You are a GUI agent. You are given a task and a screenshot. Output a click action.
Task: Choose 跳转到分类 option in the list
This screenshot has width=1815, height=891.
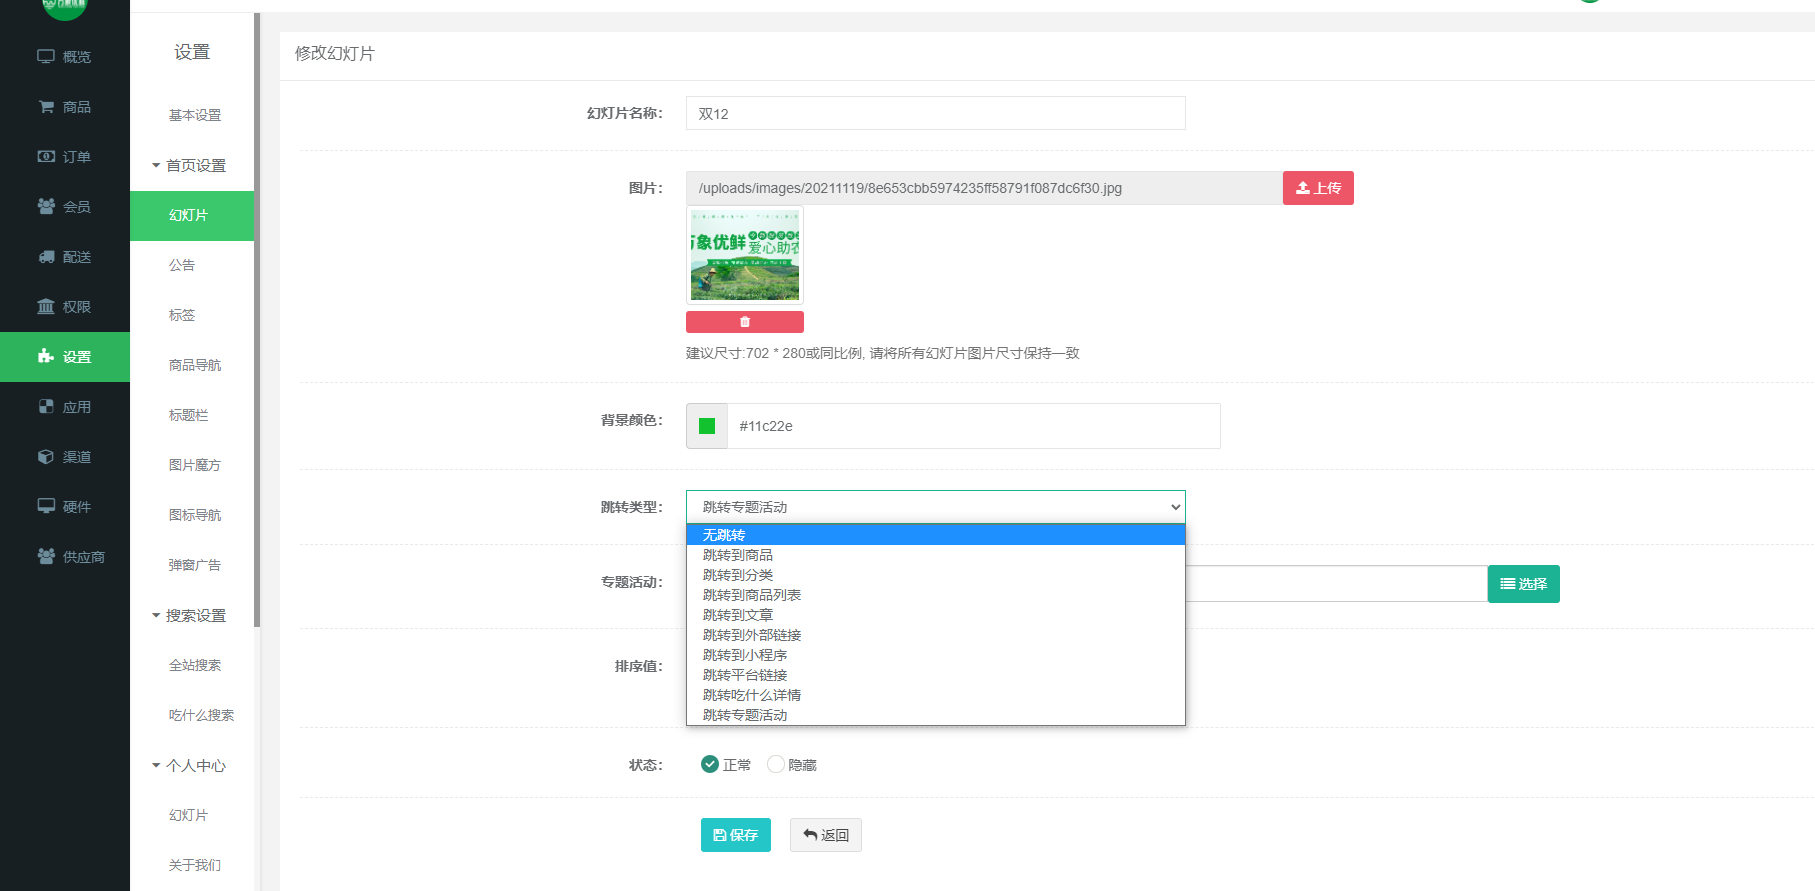click(x=936, y=575)
